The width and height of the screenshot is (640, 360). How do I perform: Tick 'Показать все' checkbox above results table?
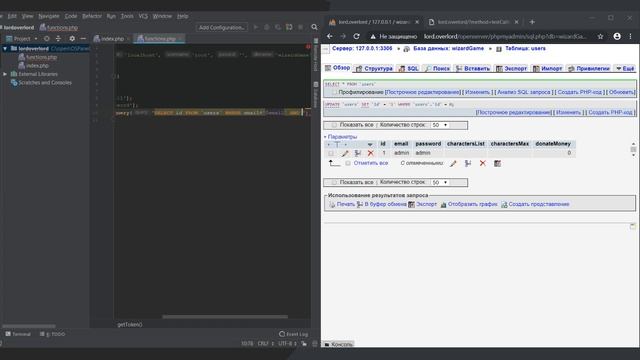[x=334, y=125]
